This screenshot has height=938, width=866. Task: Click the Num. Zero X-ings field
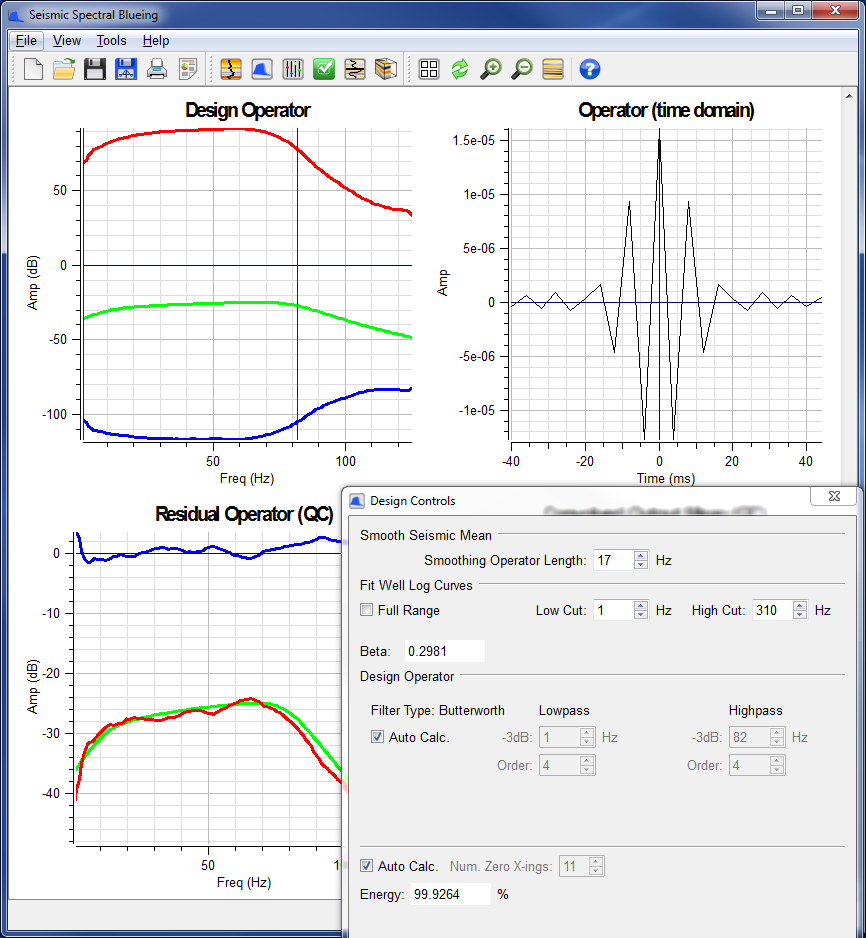[x=574, y=866]
